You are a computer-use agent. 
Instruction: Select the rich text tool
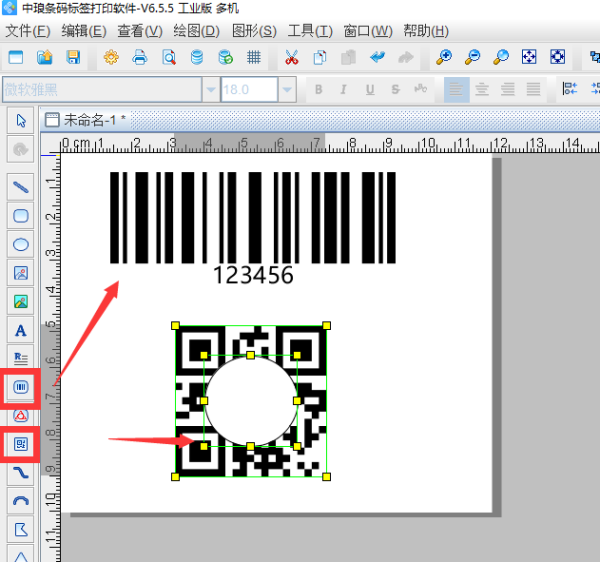pyautogui.click(x=21, y=358)
